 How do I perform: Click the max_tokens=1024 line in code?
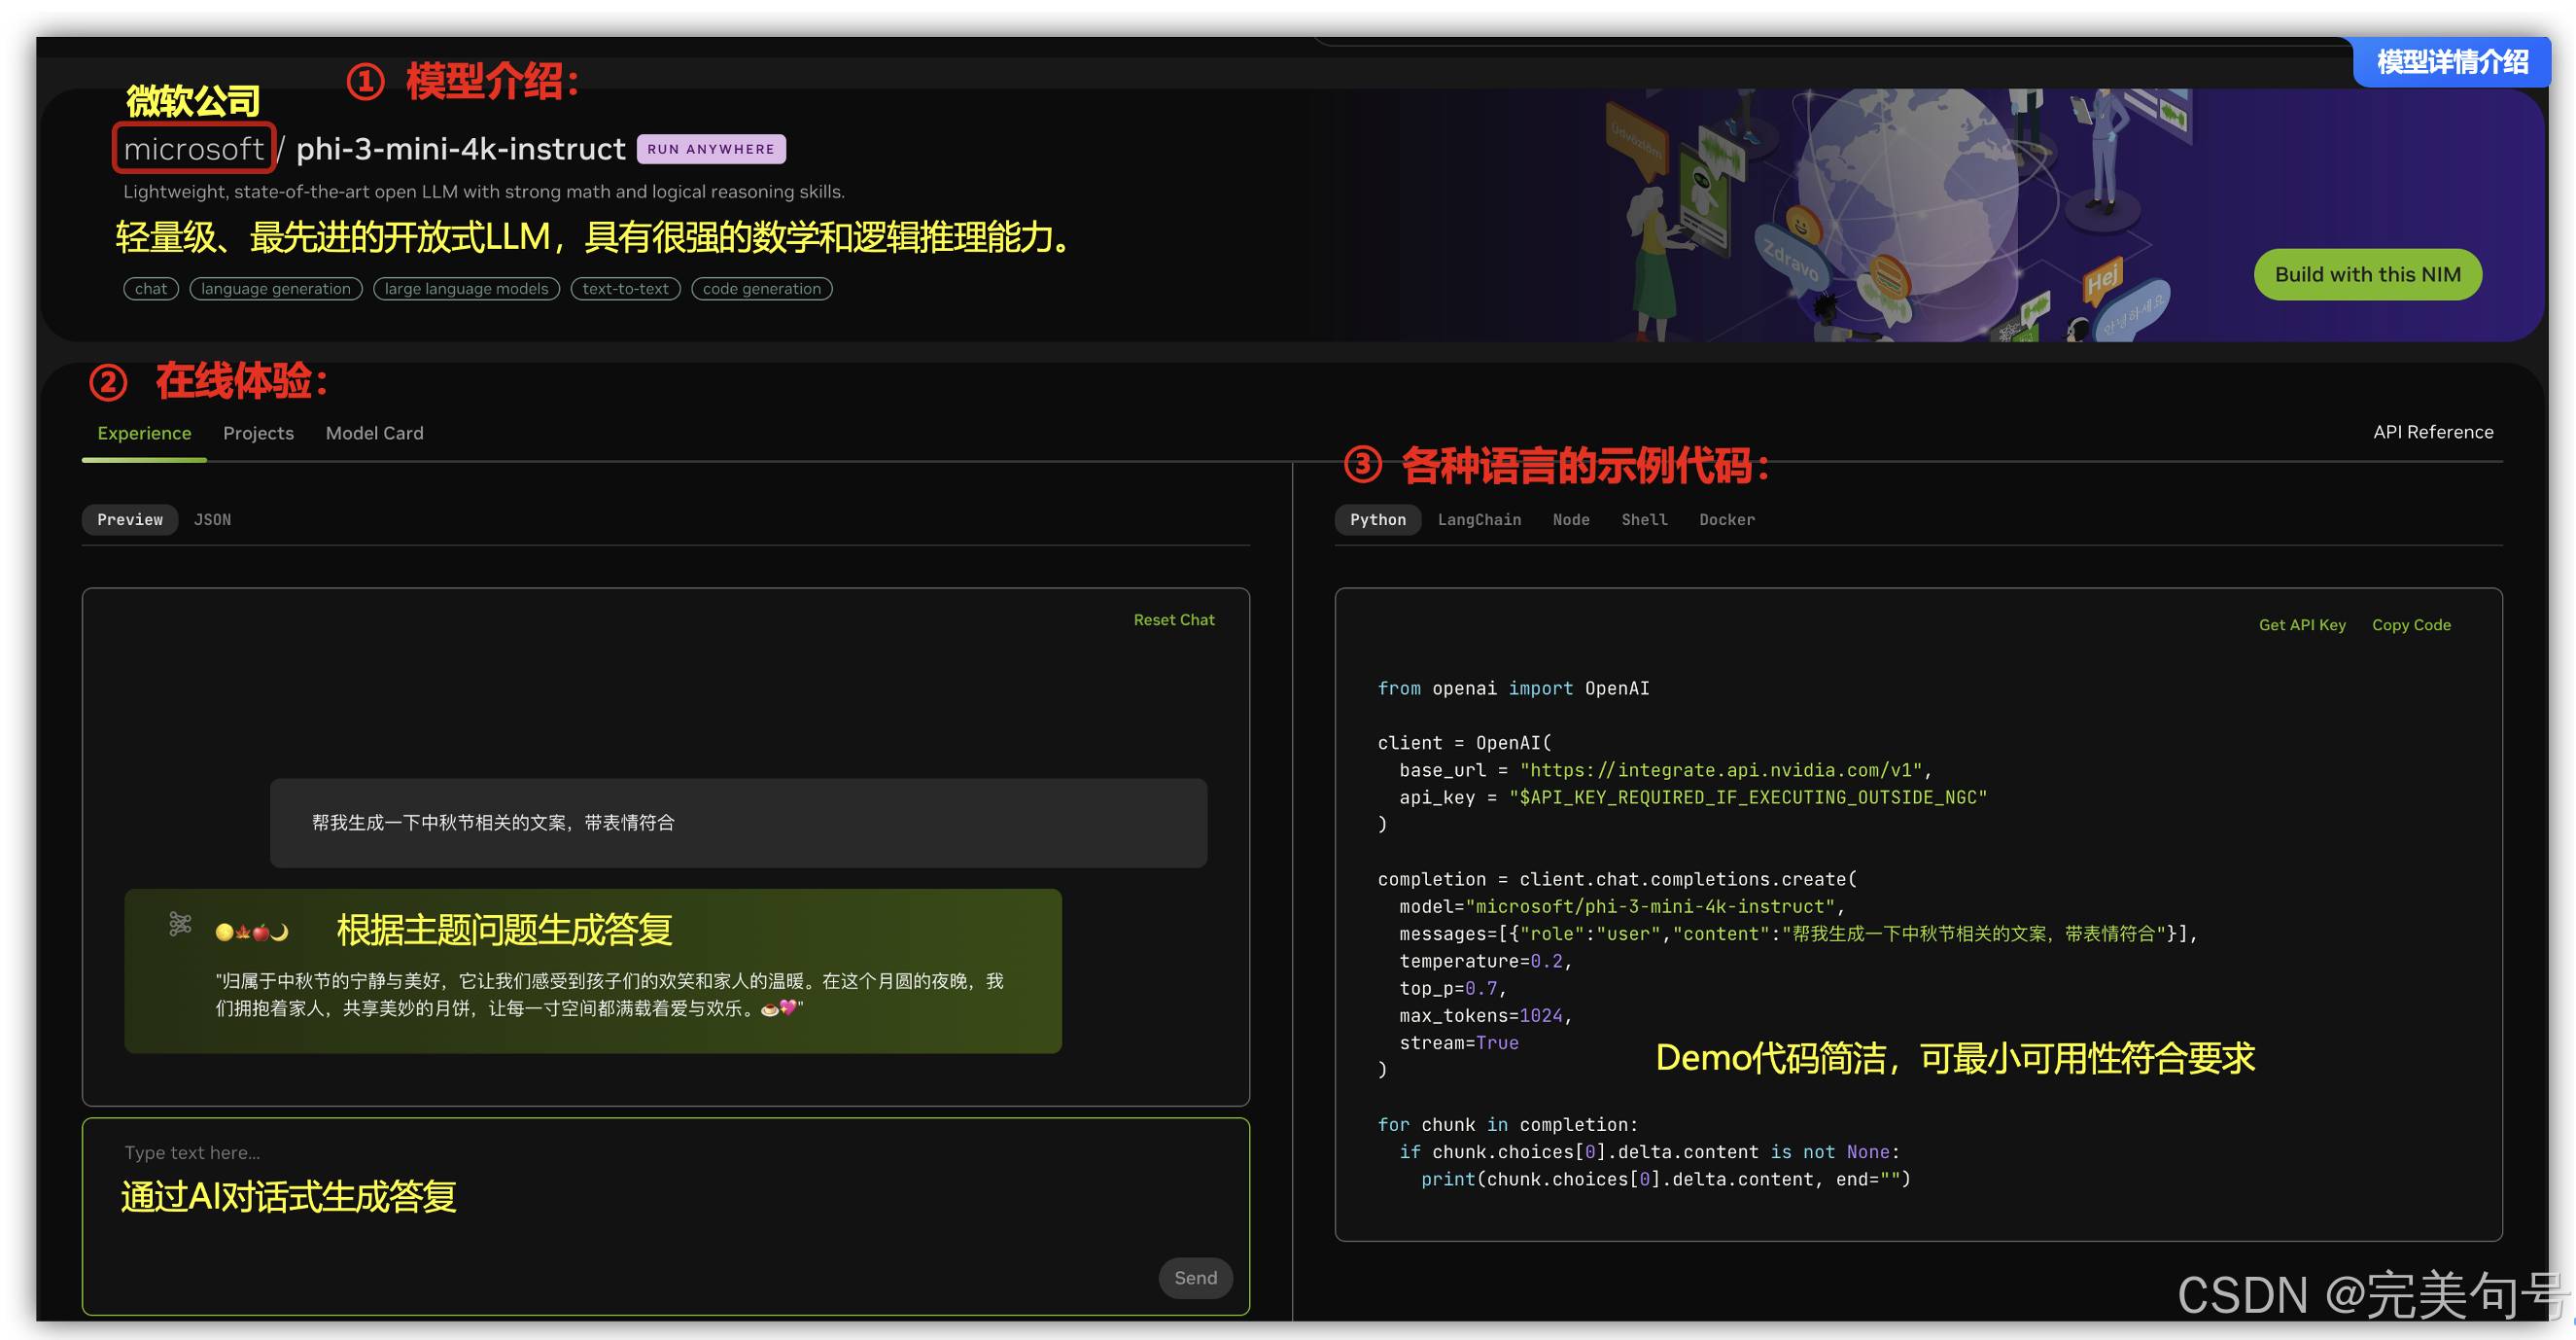point(1486,1015)
